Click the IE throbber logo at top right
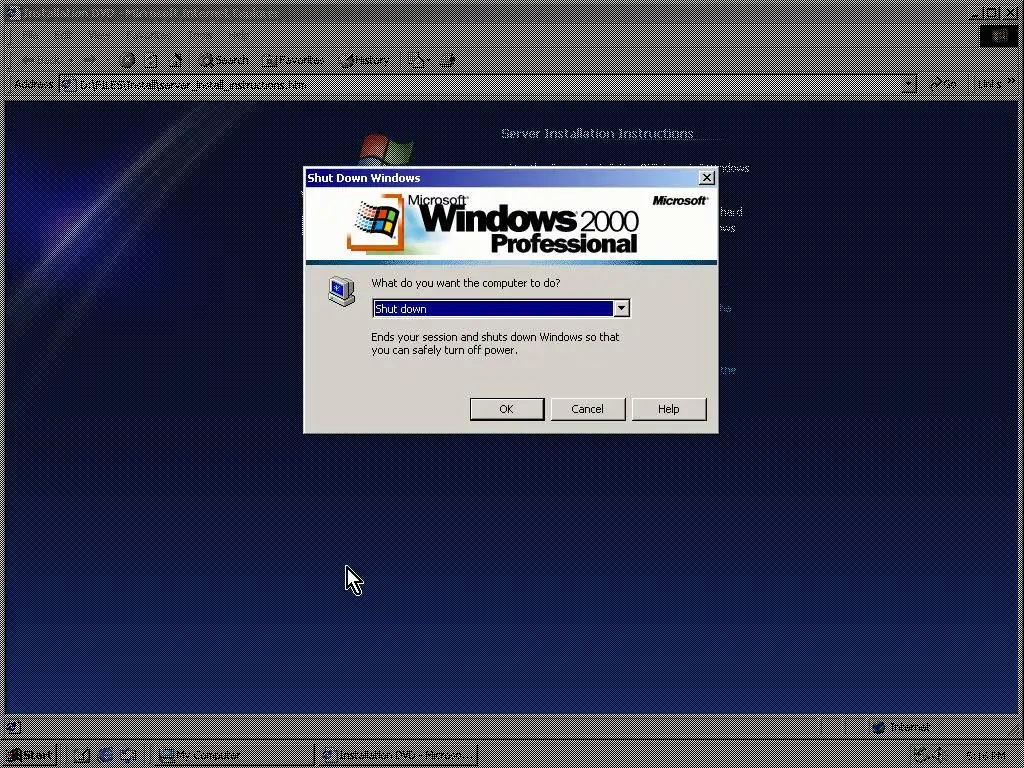This screenshot has width=1024, height=768. click(x=999, y=36)
